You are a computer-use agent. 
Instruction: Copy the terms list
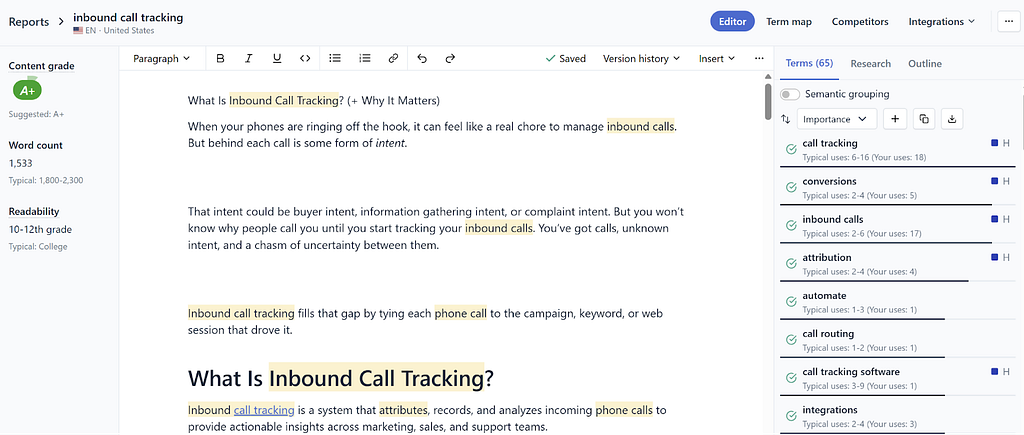[x=923, y=119]
